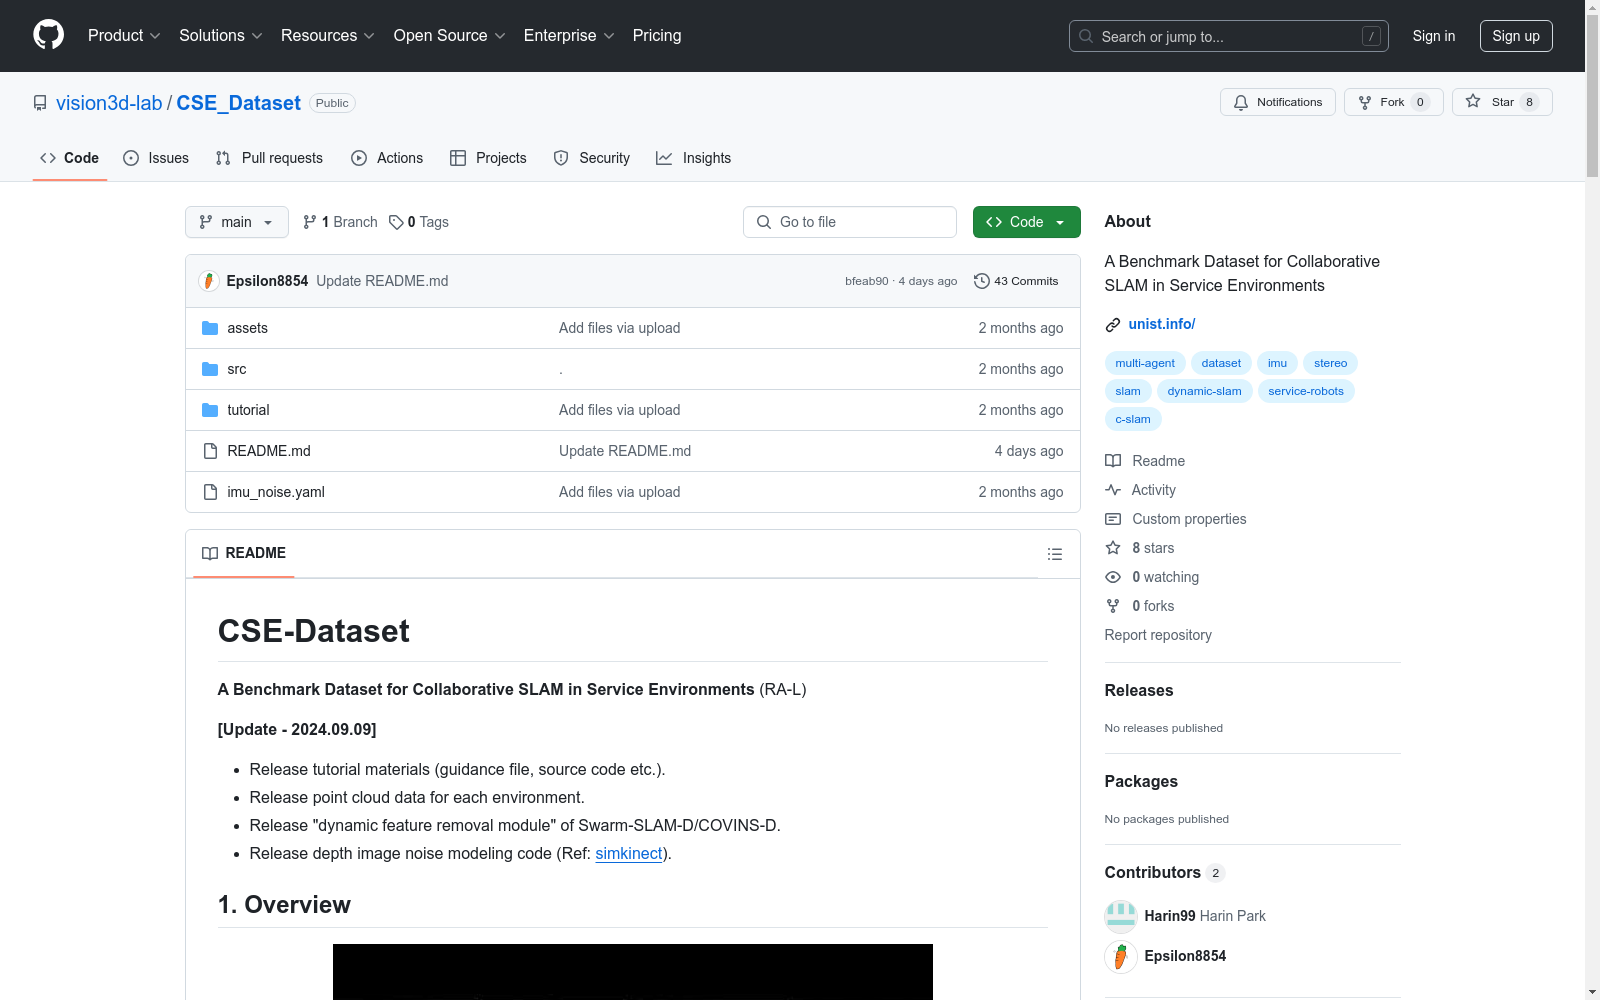Screen dimensions: 1600x1000
Task: Select the README tab heading
Action: tap(244, 553)
